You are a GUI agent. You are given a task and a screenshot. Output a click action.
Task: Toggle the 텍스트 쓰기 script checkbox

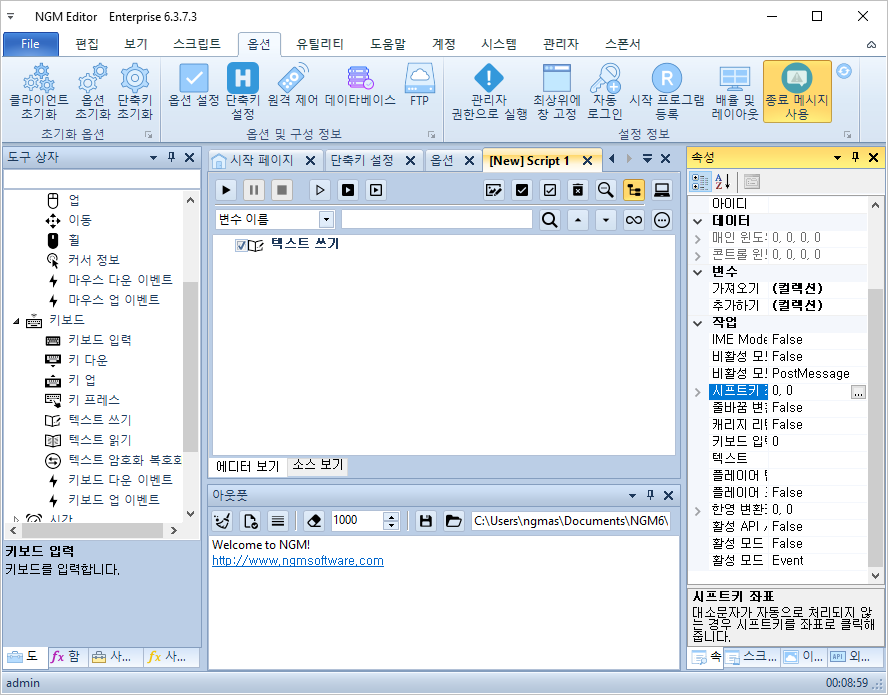241,245
